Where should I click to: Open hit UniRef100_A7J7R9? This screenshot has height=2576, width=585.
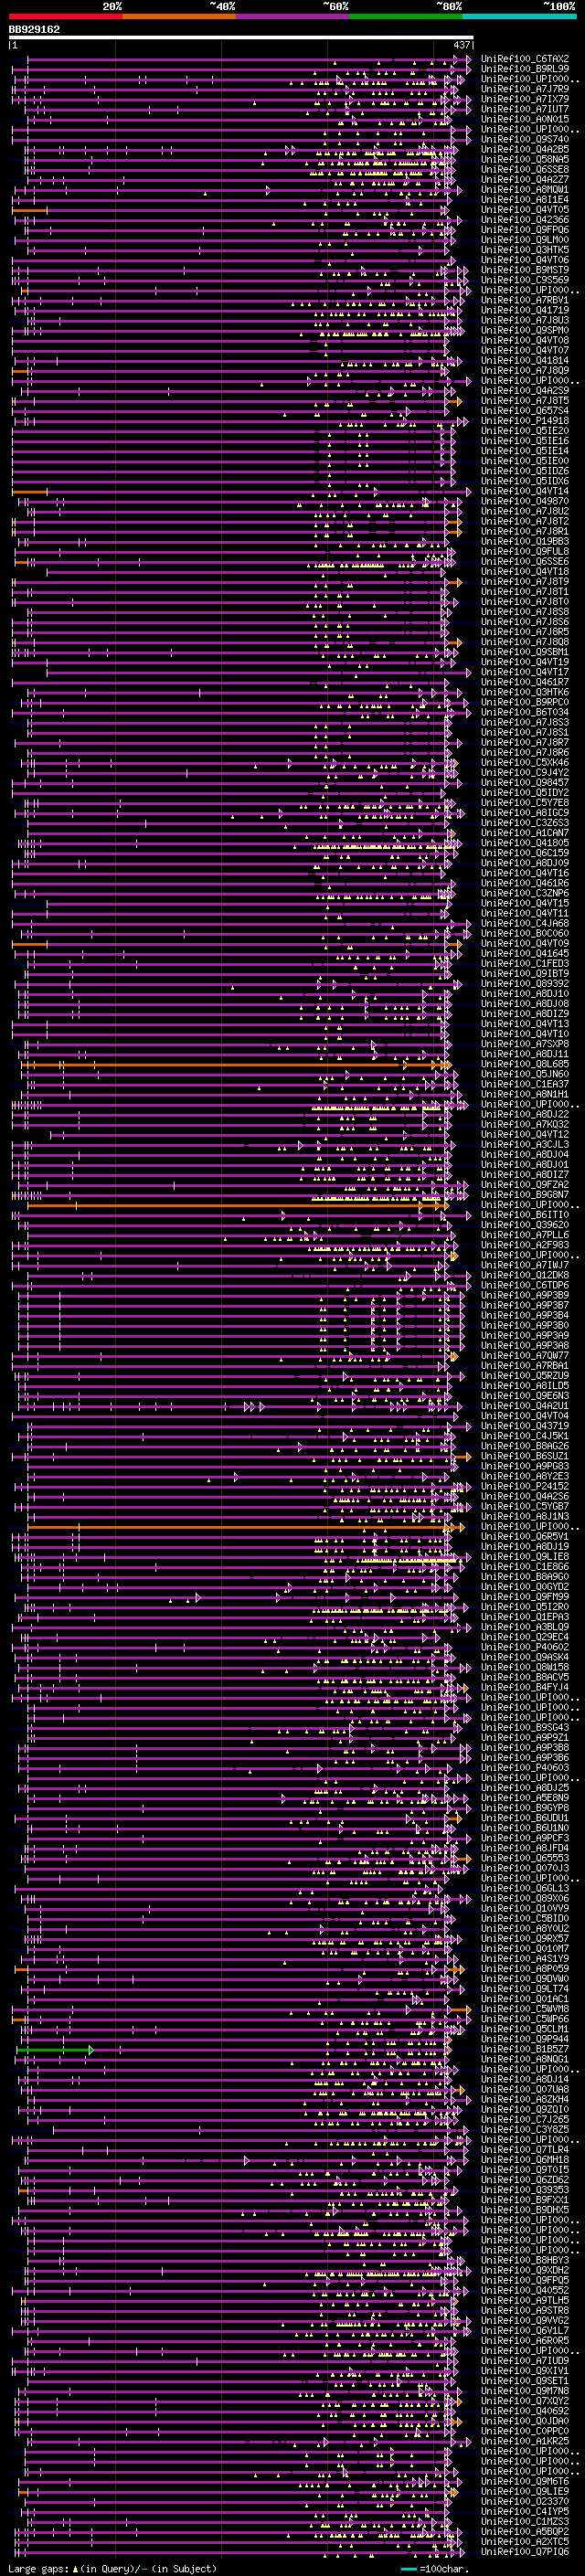pos(525,89)
